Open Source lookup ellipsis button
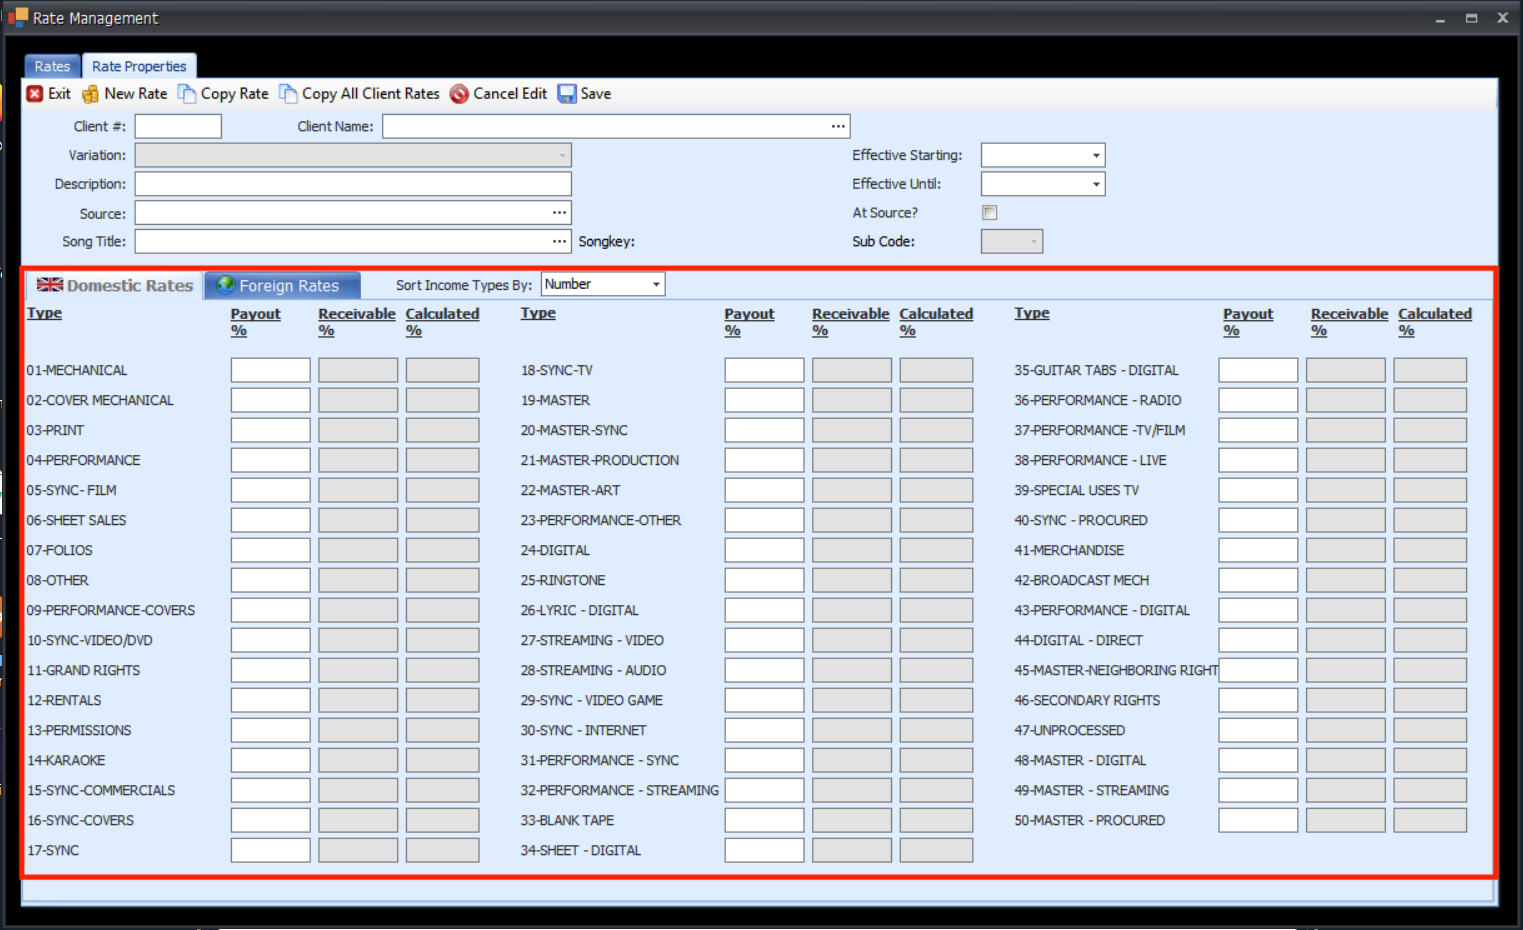Viewport: 1523px width, 930px height. click(x=559, y=212)
